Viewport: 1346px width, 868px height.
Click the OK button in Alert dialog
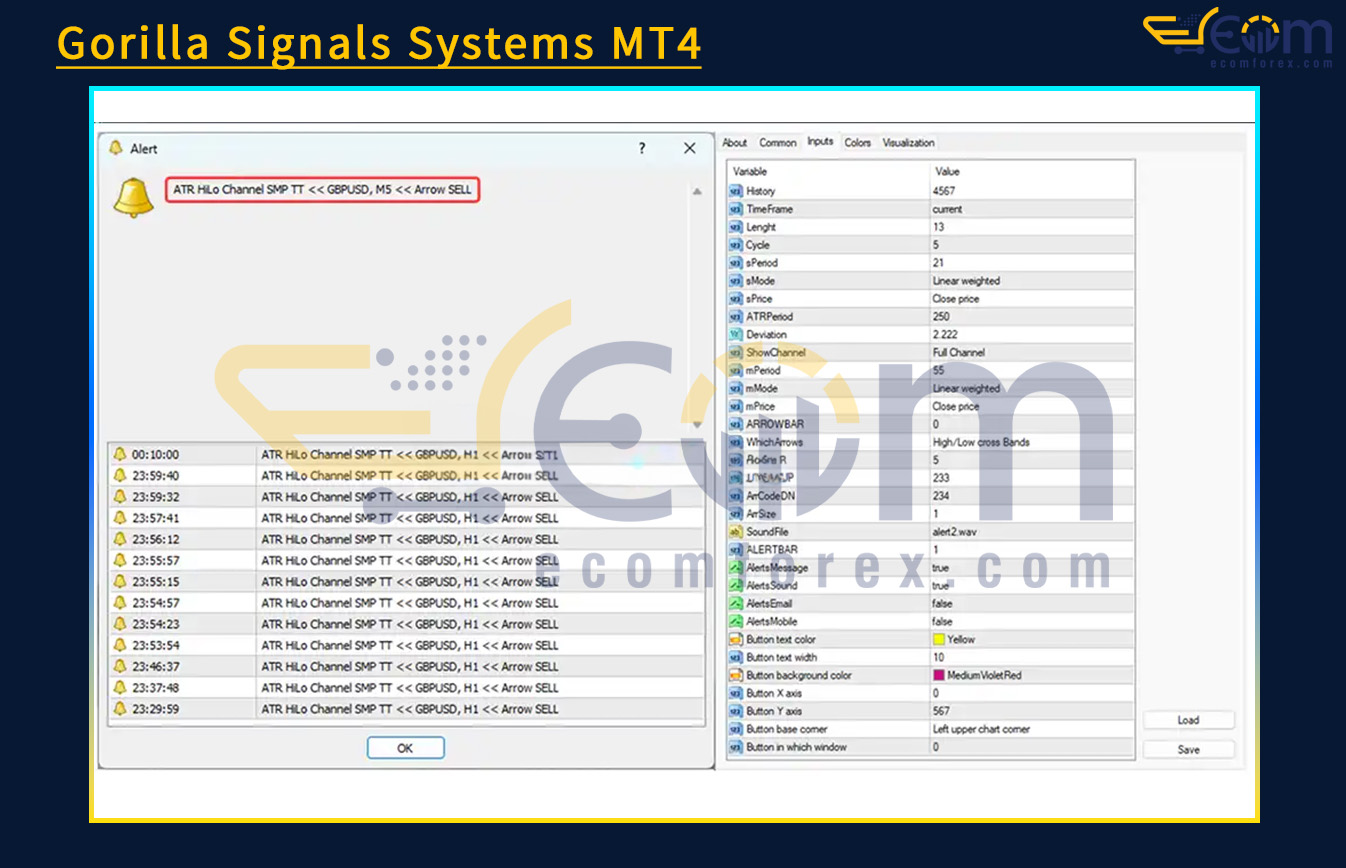tap(405, 748)
